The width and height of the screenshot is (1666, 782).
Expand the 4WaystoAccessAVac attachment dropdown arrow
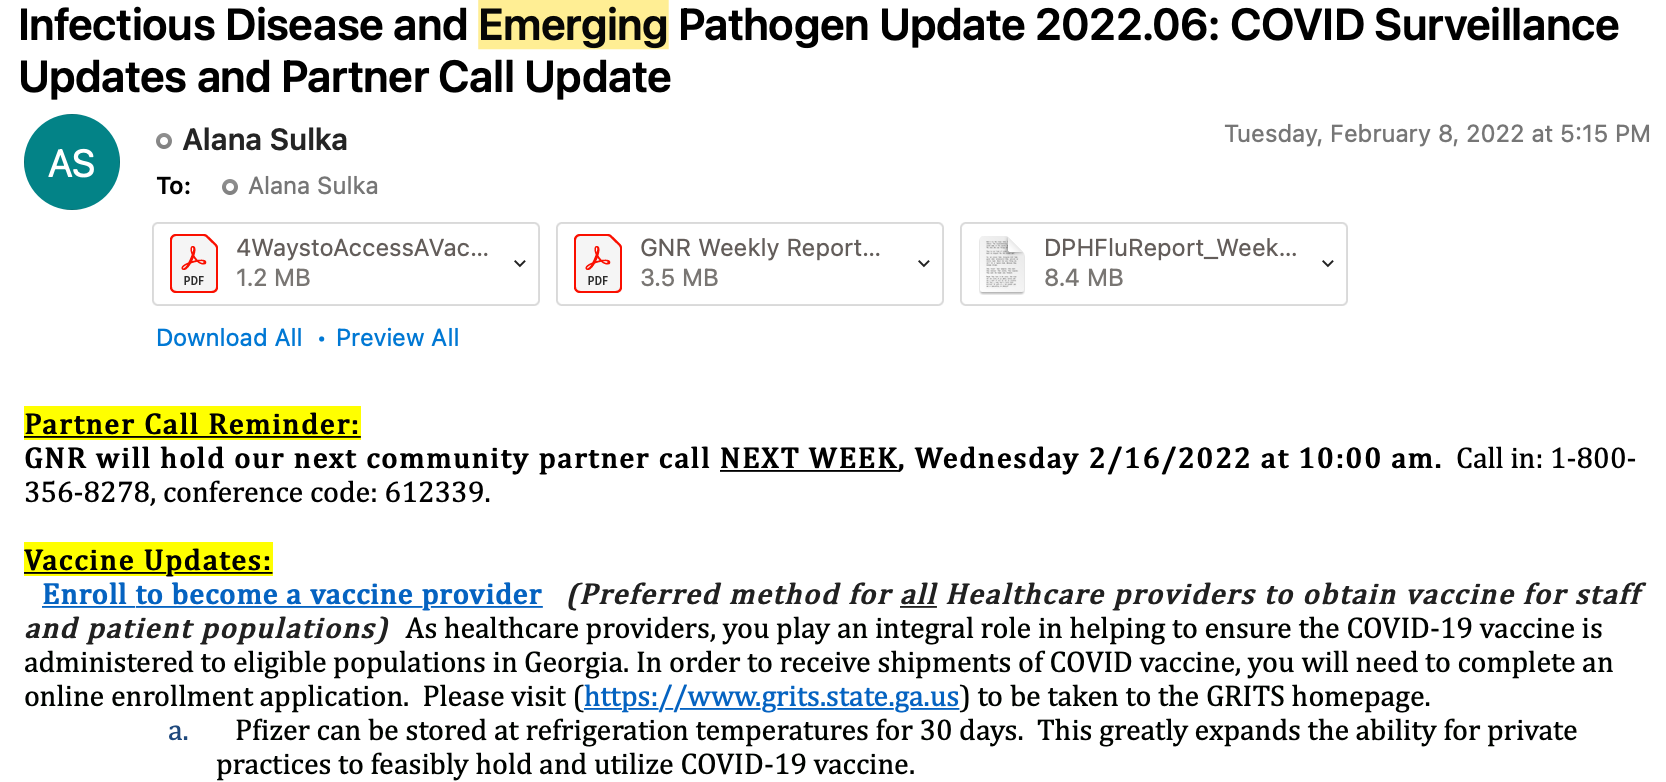520,264
